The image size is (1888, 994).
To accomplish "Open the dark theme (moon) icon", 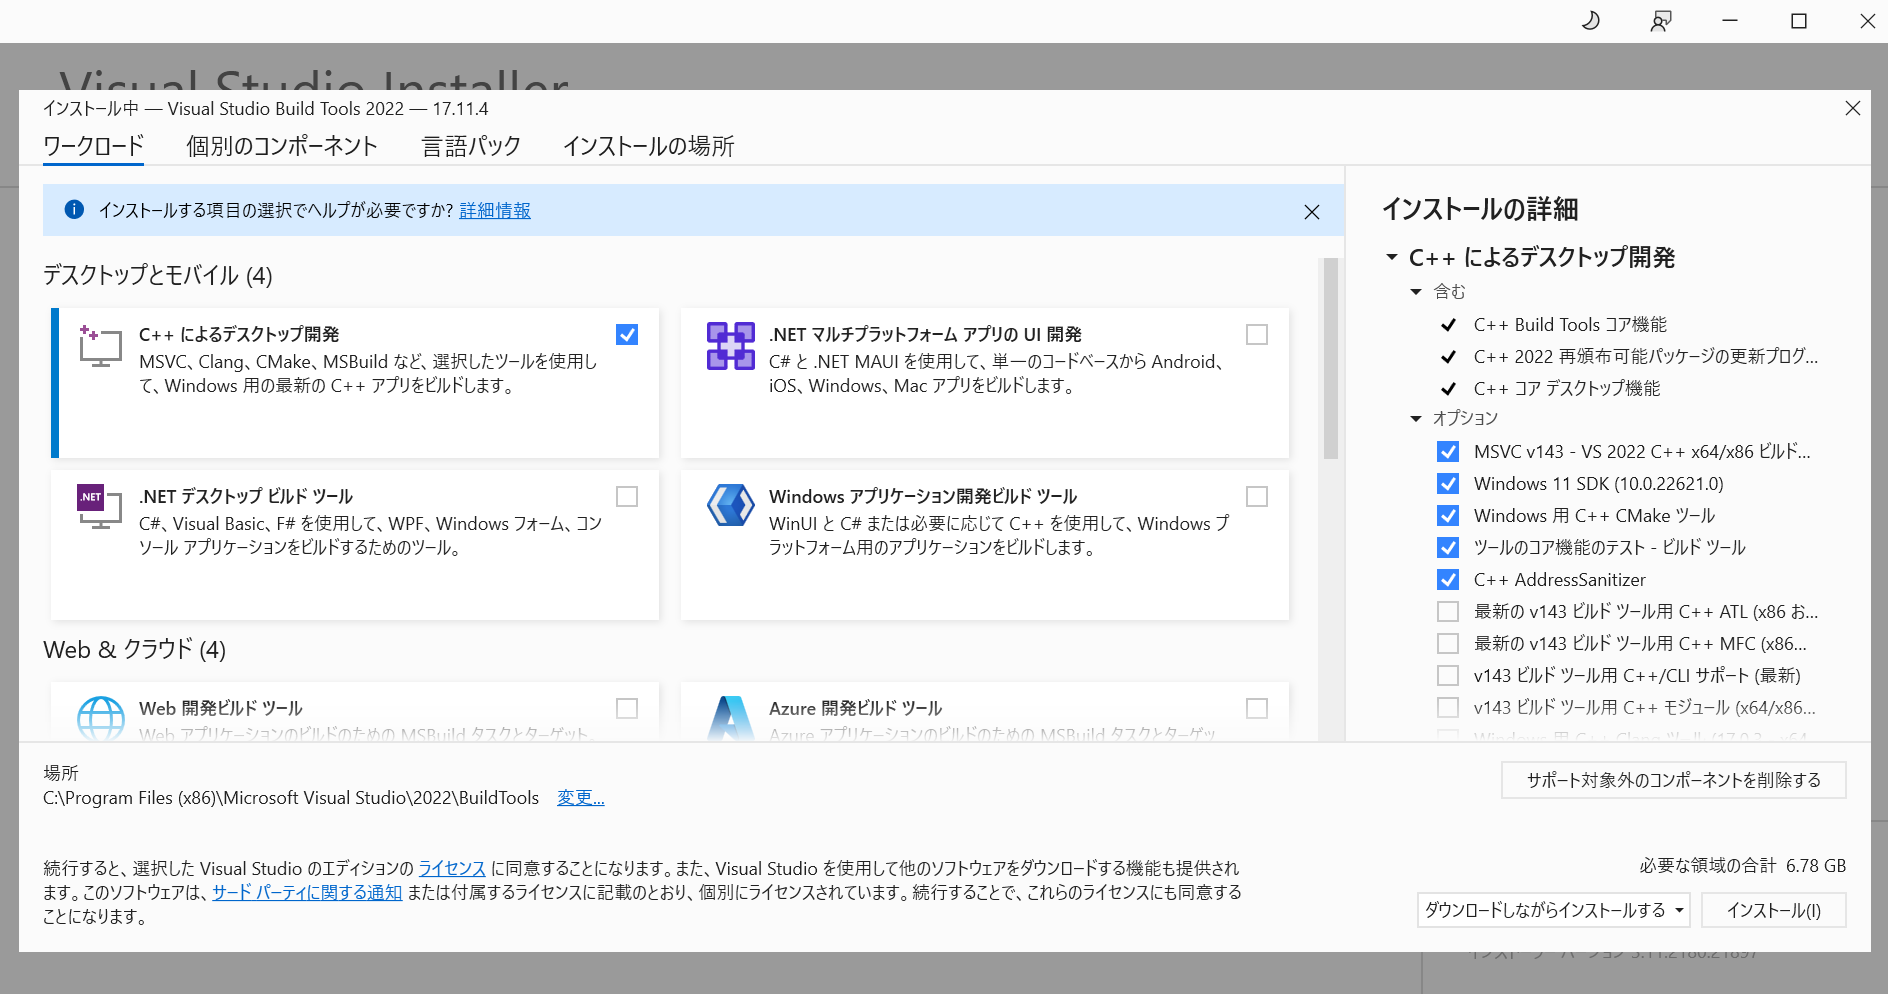I will (1590, 20).
